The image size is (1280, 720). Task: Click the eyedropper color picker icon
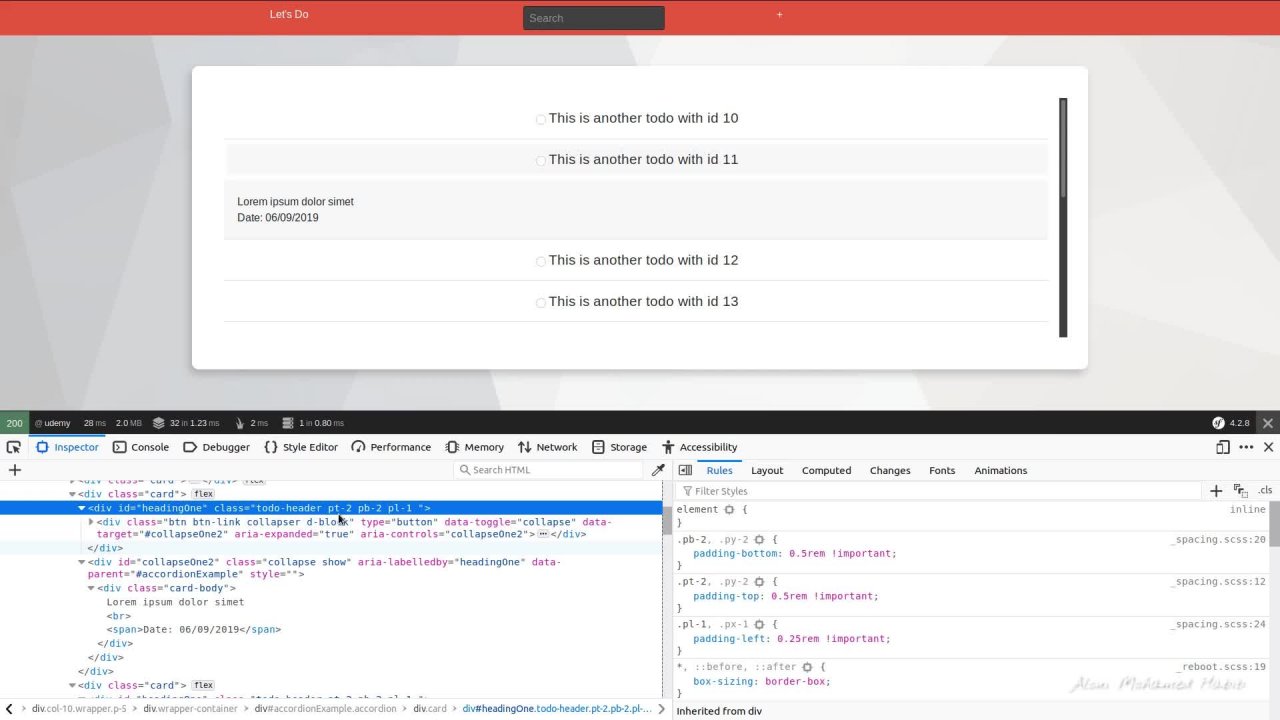coord(658,470)
